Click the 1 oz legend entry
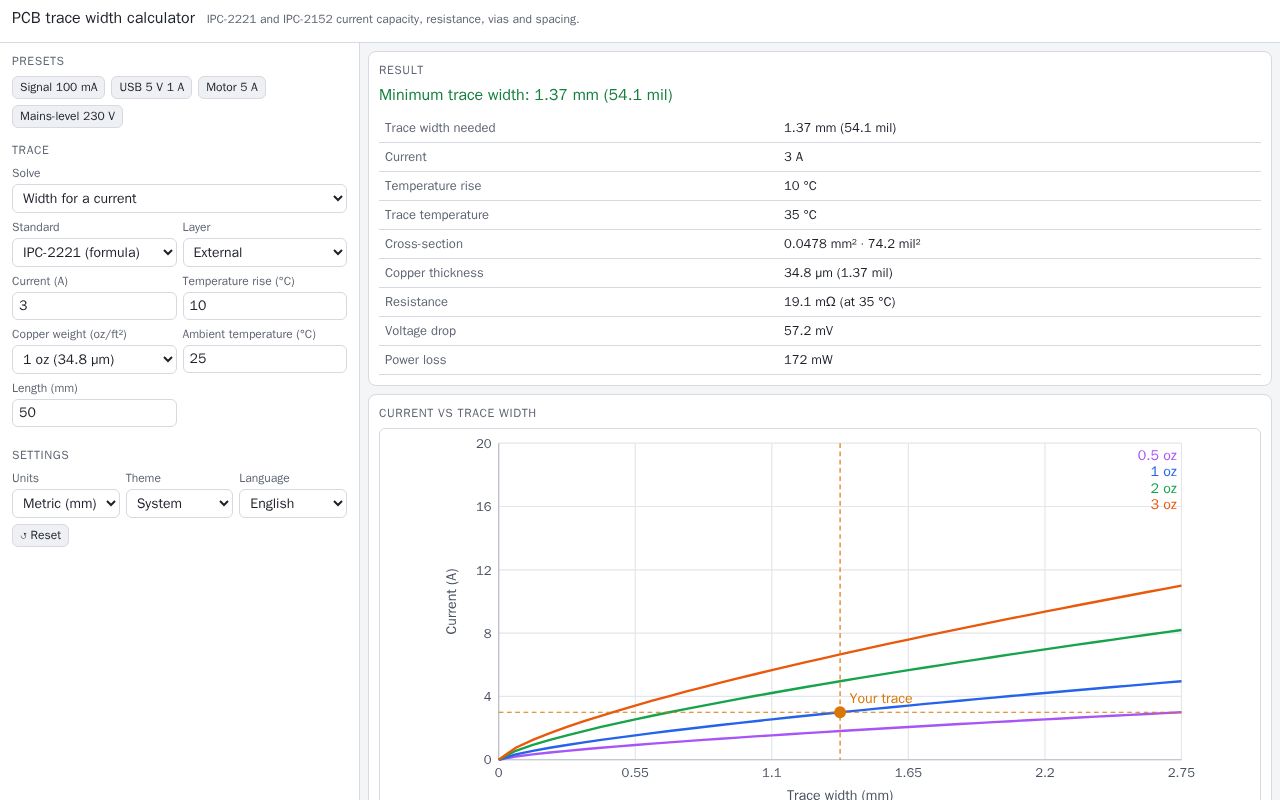The height and width of the screenshot is (800, 1280). 1163,471
